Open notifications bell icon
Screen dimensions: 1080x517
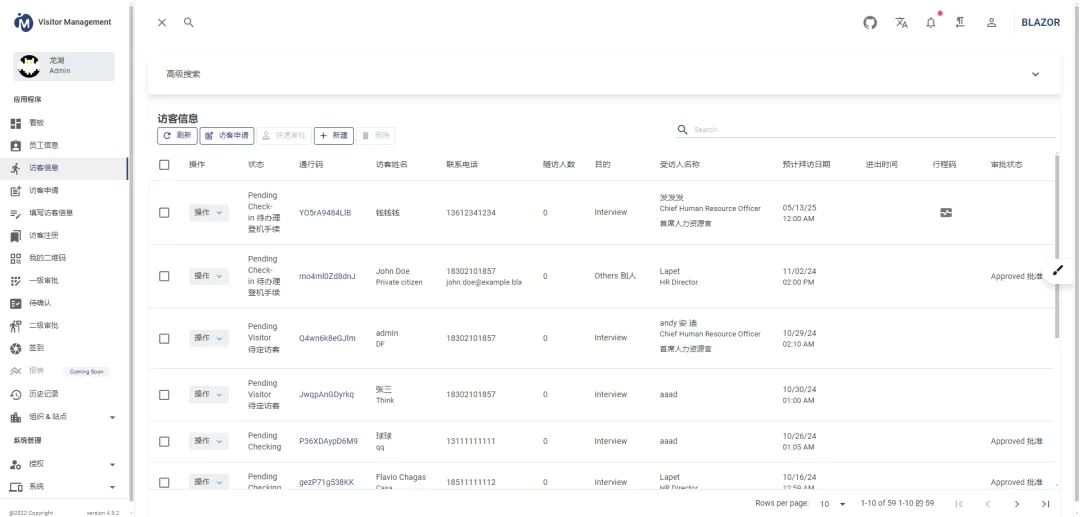tap(931, 23)
